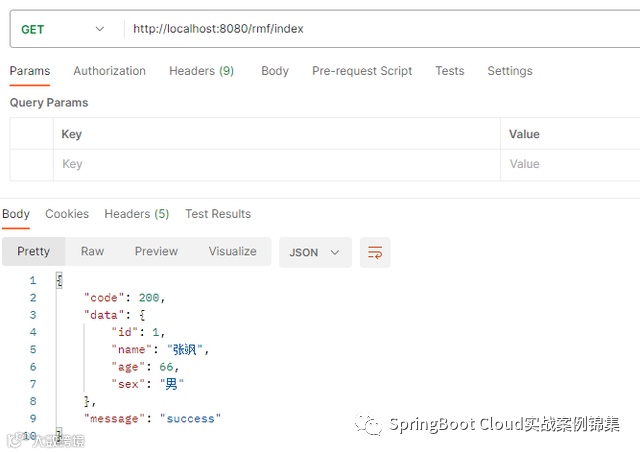
Task: Open the Headers (9) request tab
Action: (201, 71)
